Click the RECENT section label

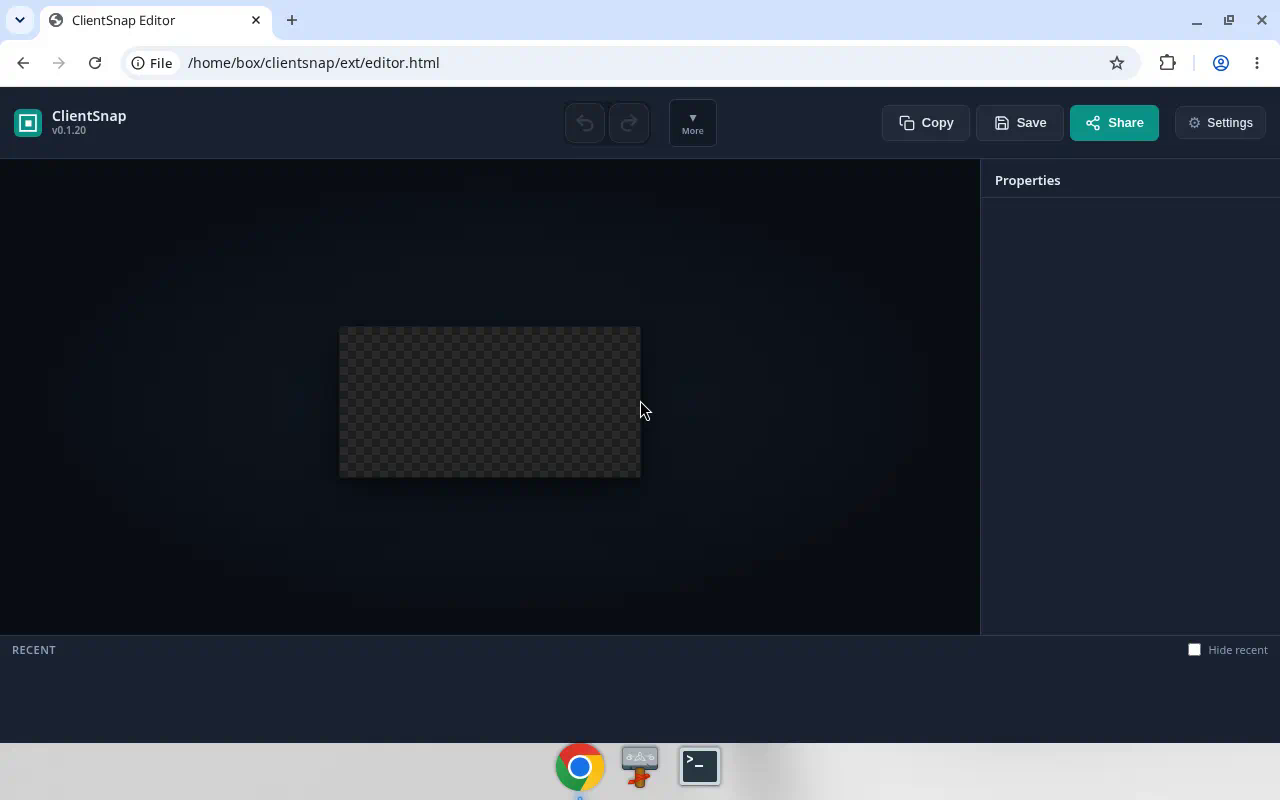point(34,650)
